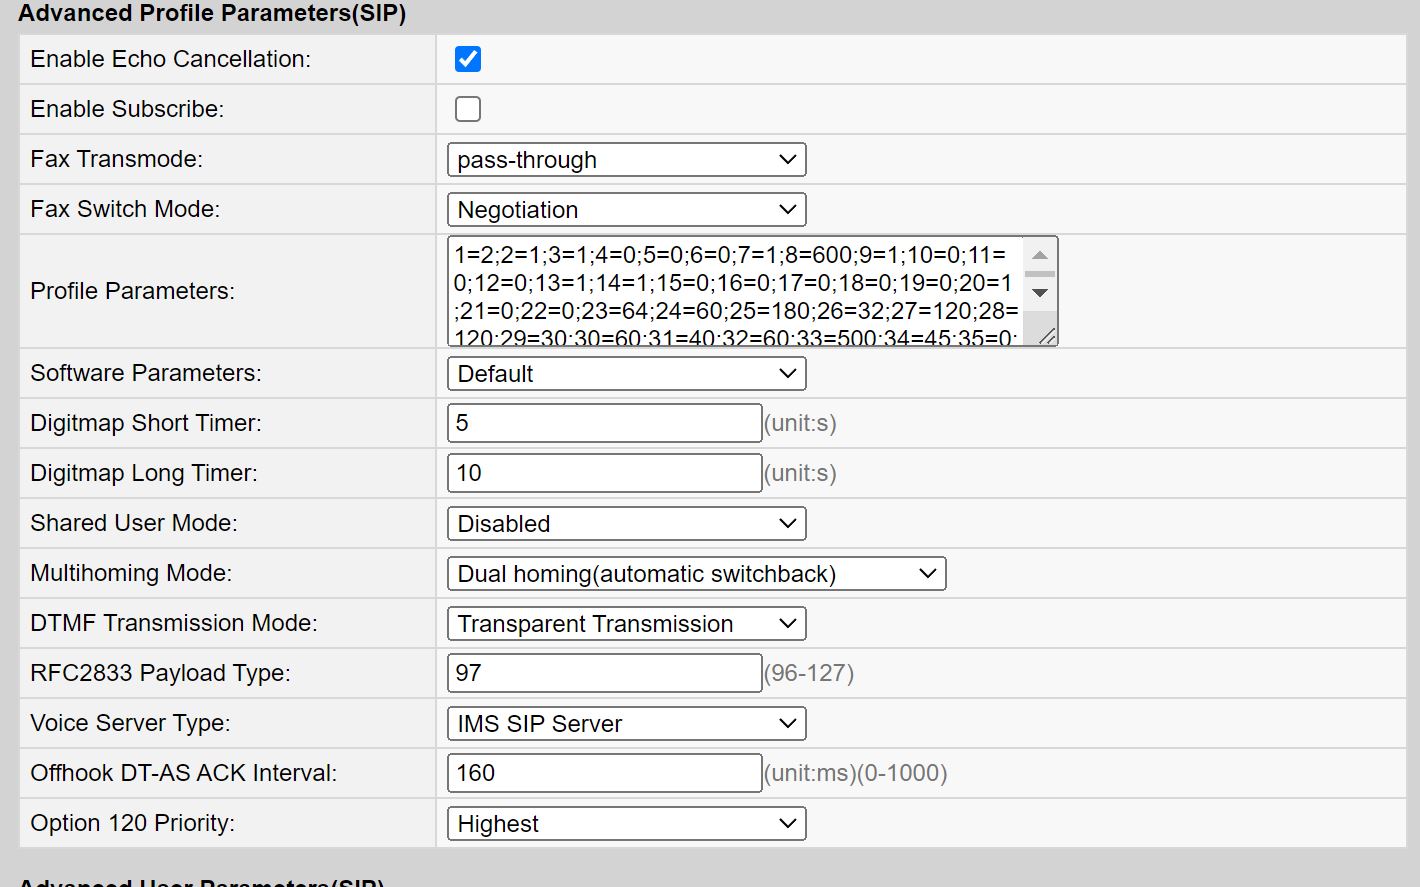This screenshot has width=1420, height=887.
Task: Expand the Multihoming Mode dropdown
Action: click(x=696, y=574)
